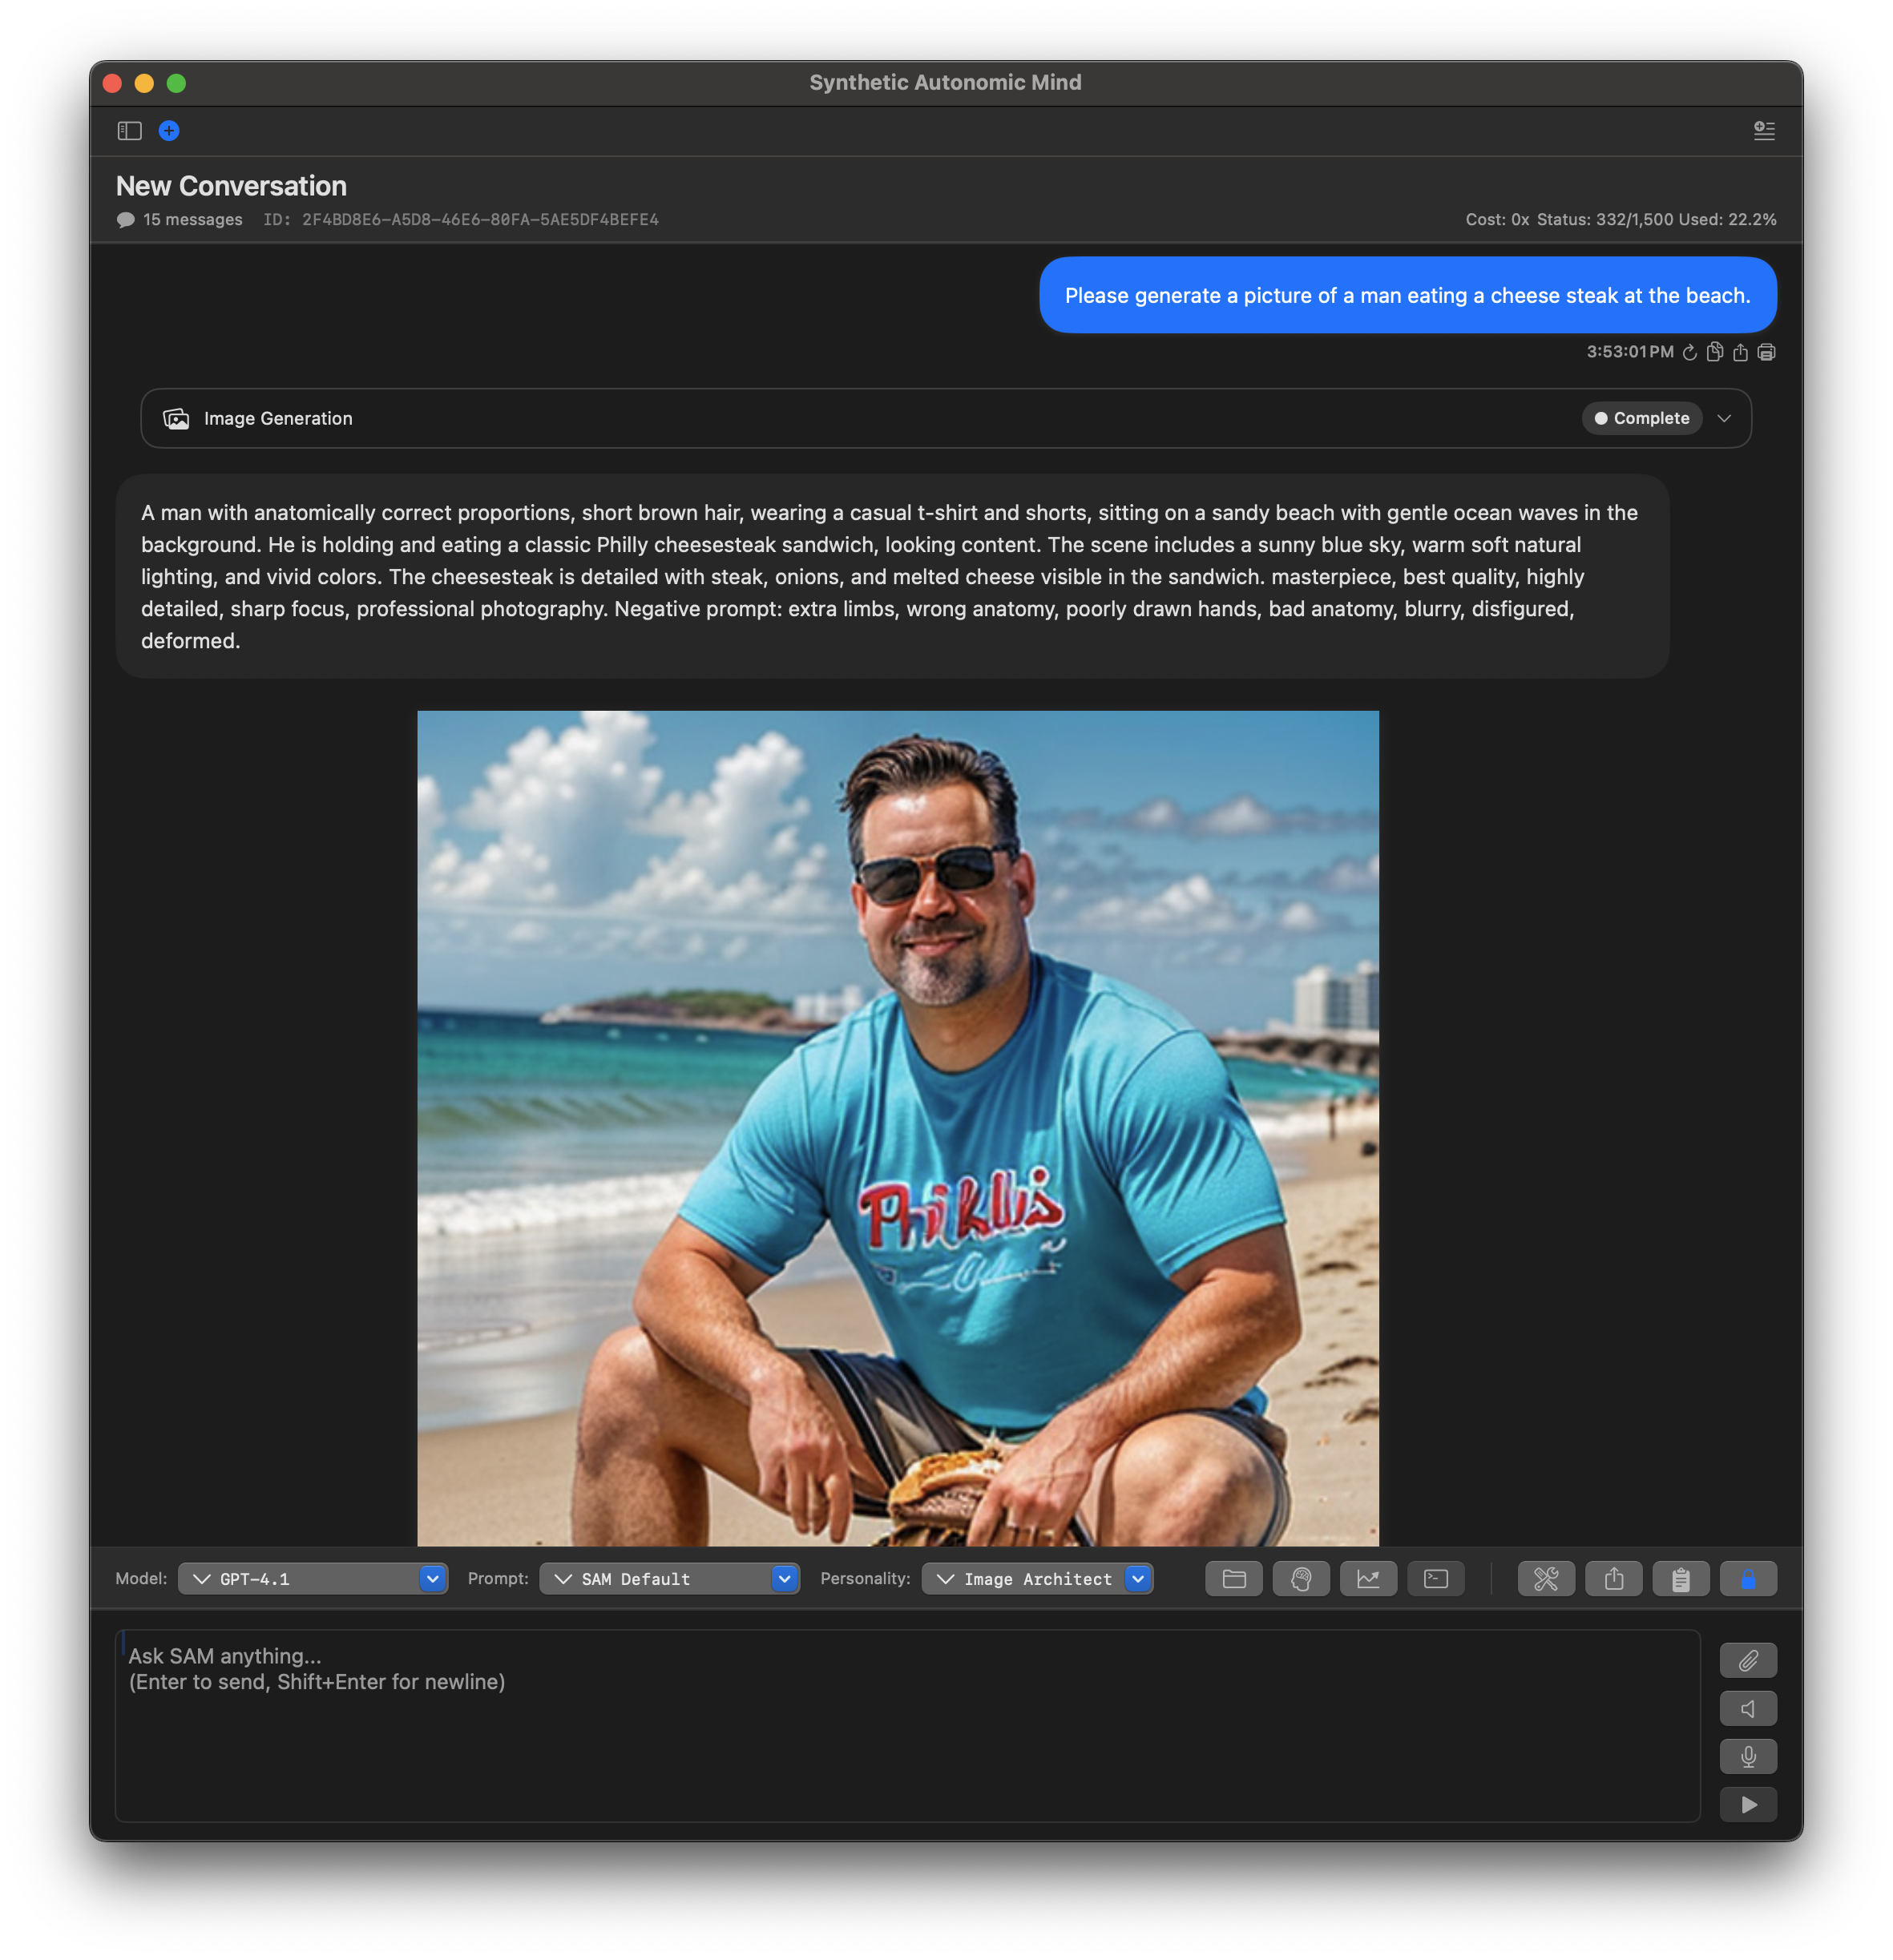Open the SAM Default prompt dropdown
The image size is (1893, 1960).
pyautogui.click(x=669, y=1579)
